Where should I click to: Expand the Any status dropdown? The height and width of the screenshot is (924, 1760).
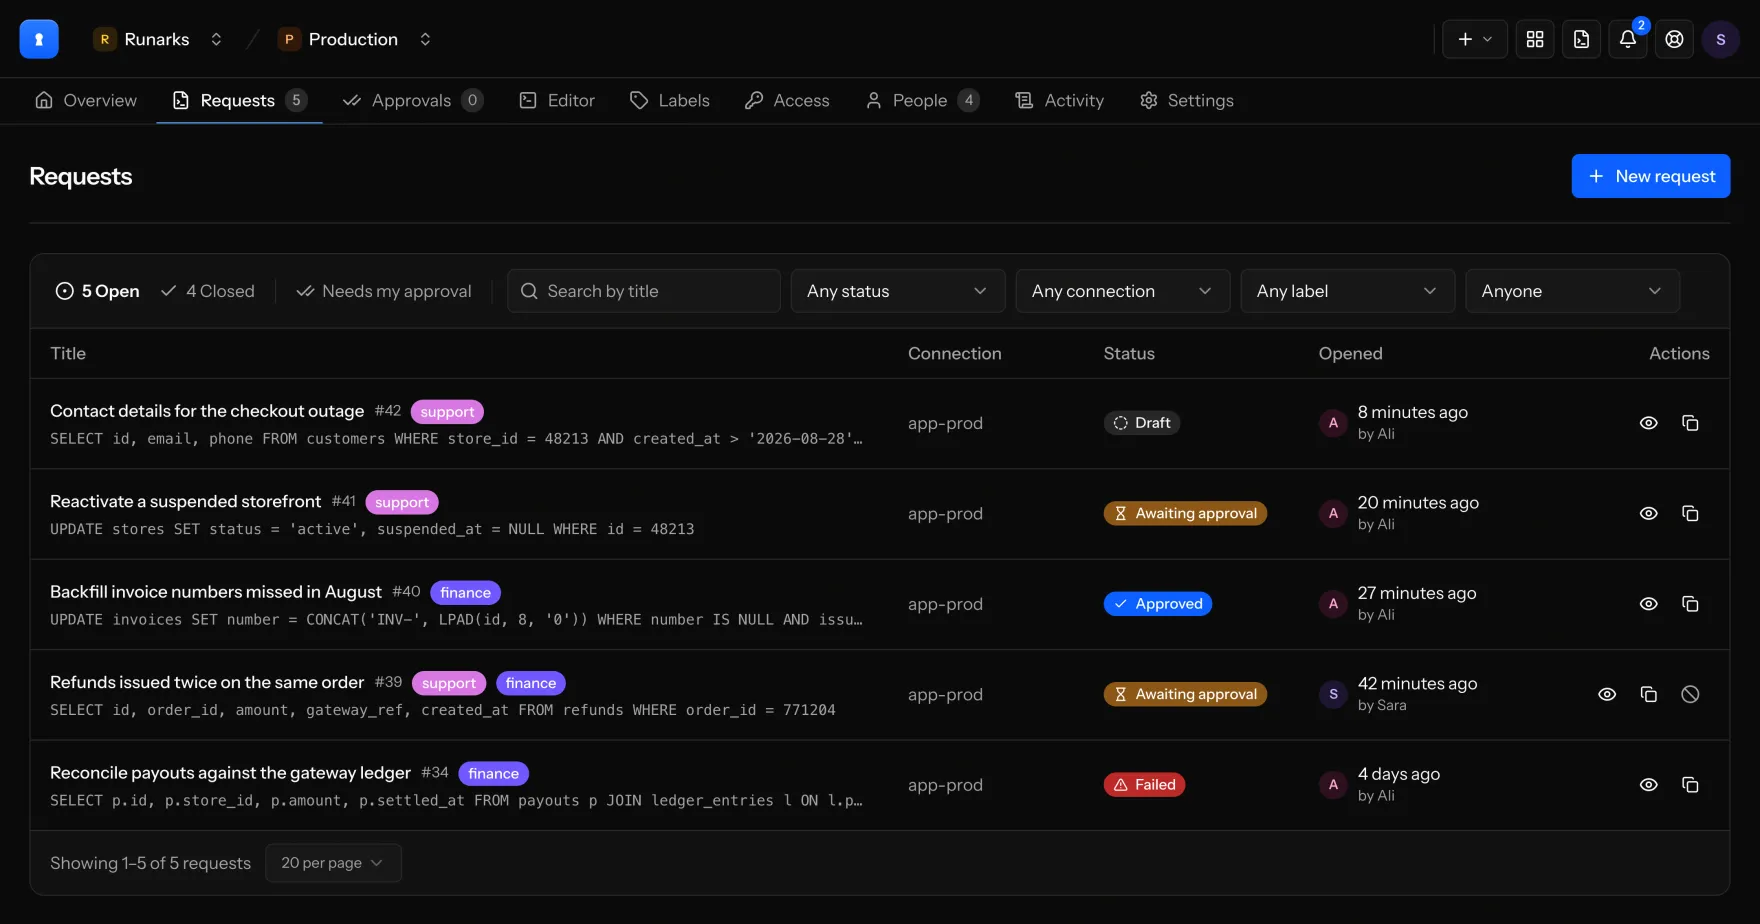point(898,291)
